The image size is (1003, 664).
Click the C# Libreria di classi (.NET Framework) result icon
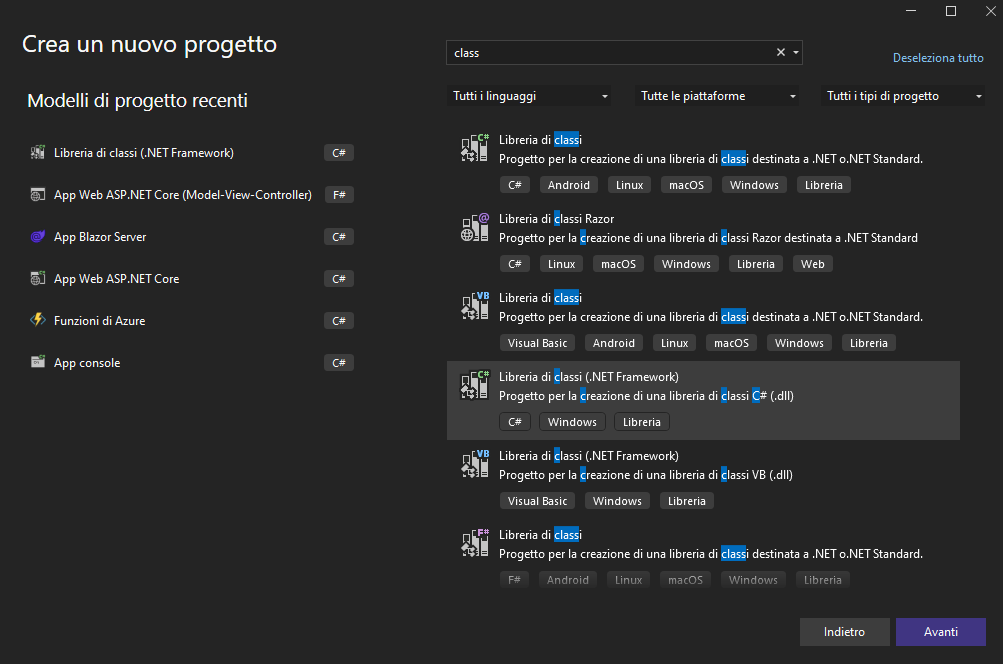(475, 385)
